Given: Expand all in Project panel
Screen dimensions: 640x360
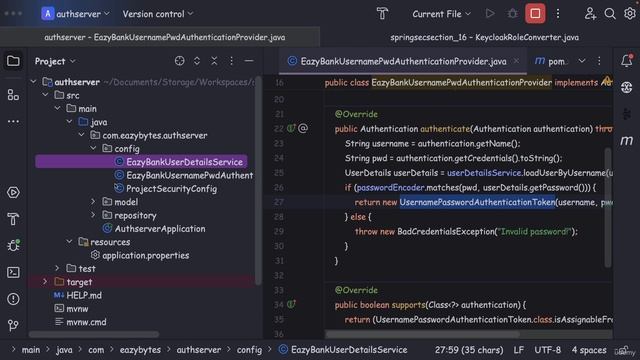Looking at the screenshot, I should (x=197, y=61).
